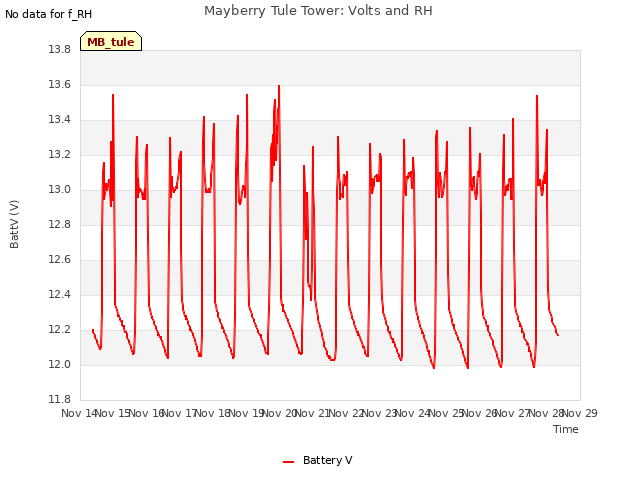Click the BattV (V) y-axis label
Viewport: 640px width, 480px height.
(14, 224)
